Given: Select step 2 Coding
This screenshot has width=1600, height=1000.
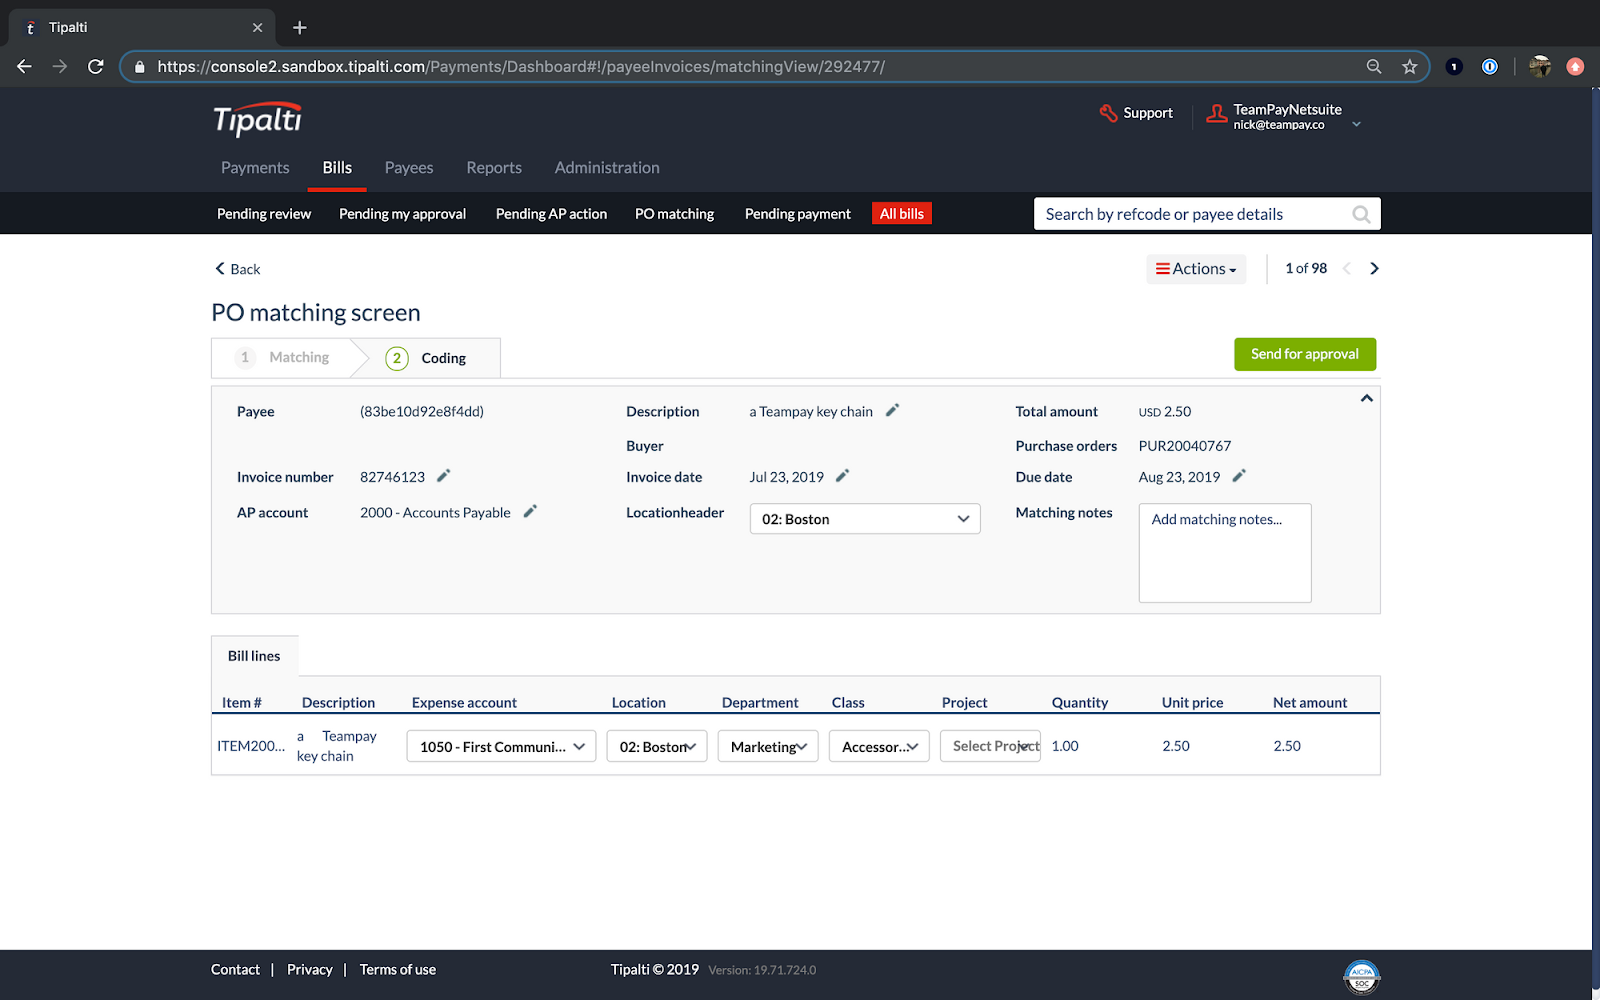Looking at the screenshot, I should (x=426, y=358).
